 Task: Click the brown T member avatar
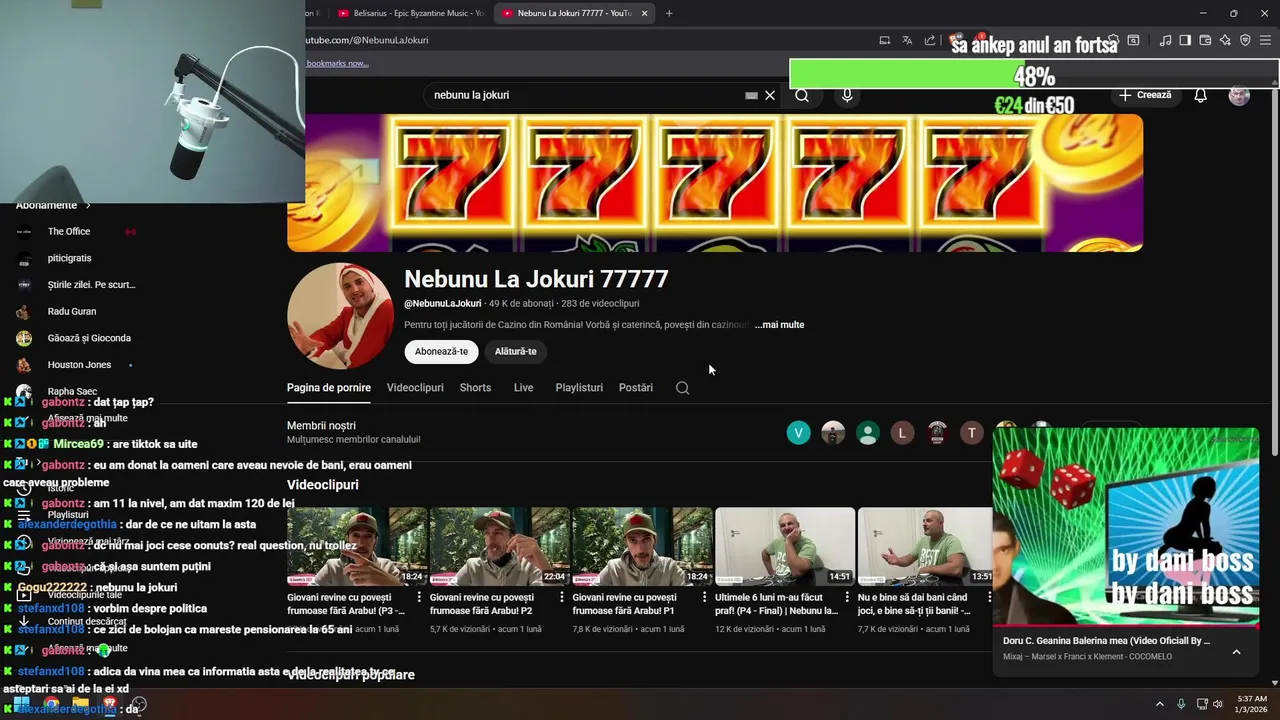(x=971, y=432)
